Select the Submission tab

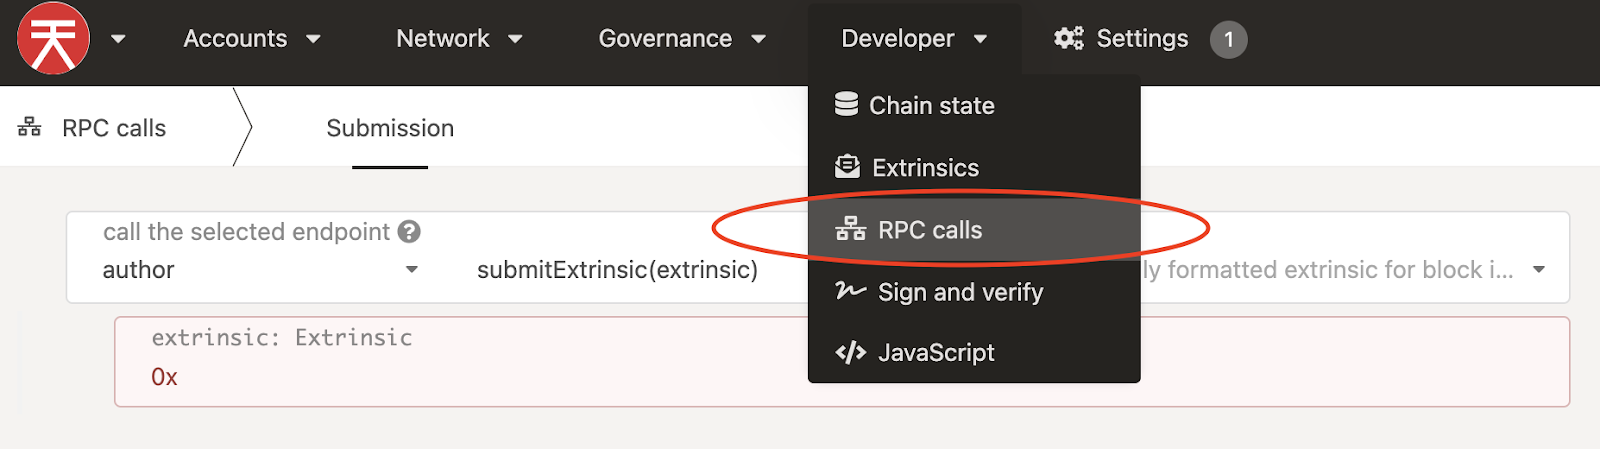[390, 128]
